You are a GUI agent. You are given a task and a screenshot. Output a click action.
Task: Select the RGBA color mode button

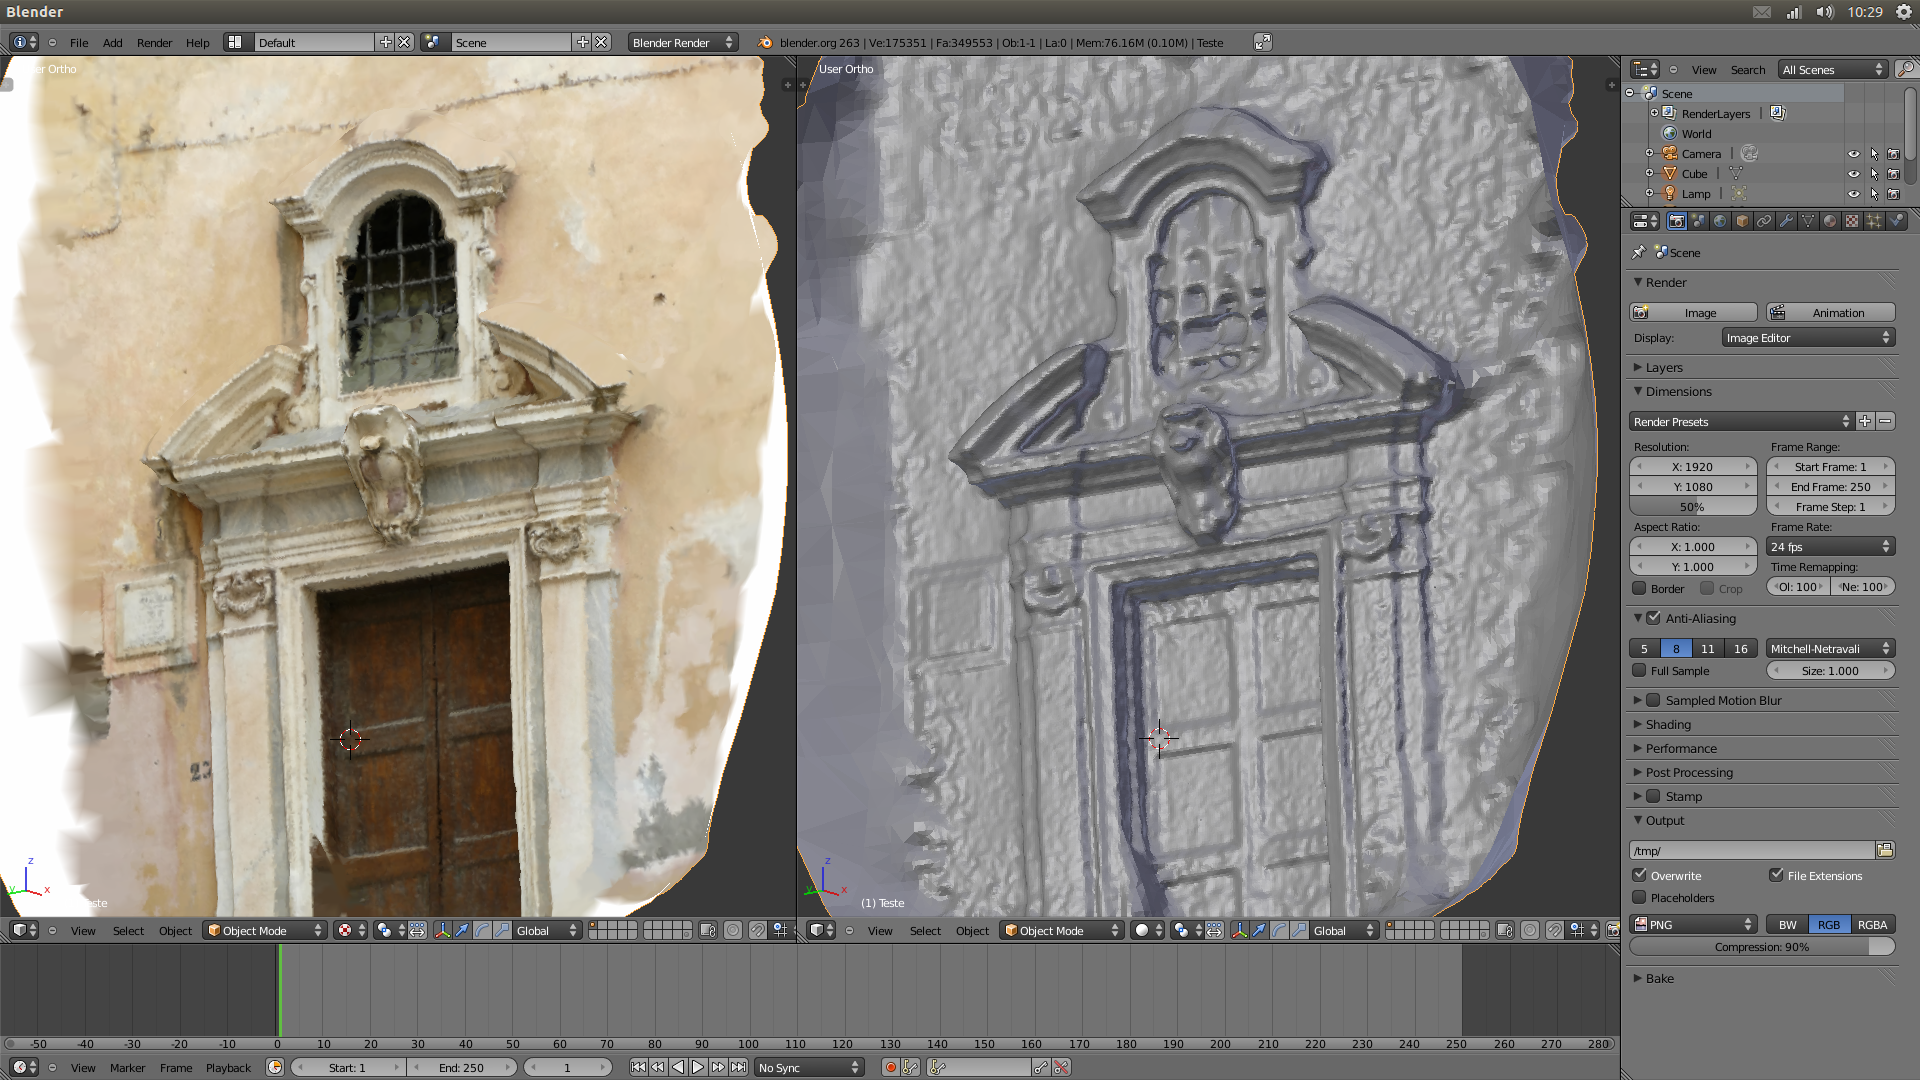click(x=1872, y=924)
